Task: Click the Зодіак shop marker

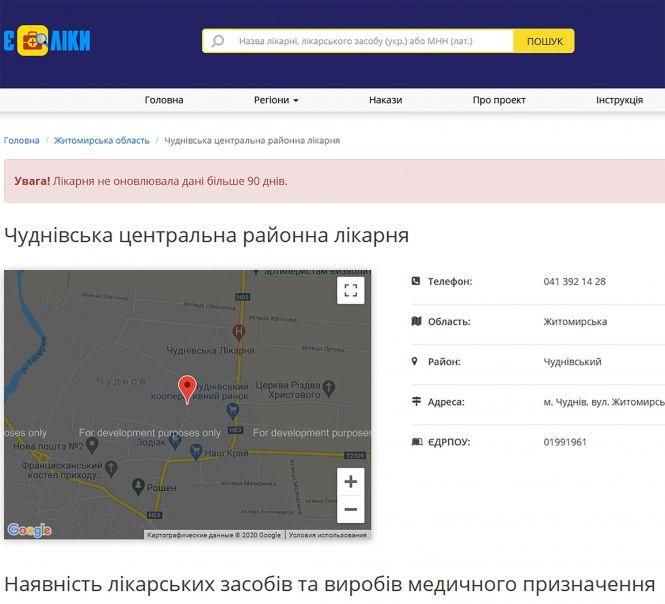Action: coord(175,441)
